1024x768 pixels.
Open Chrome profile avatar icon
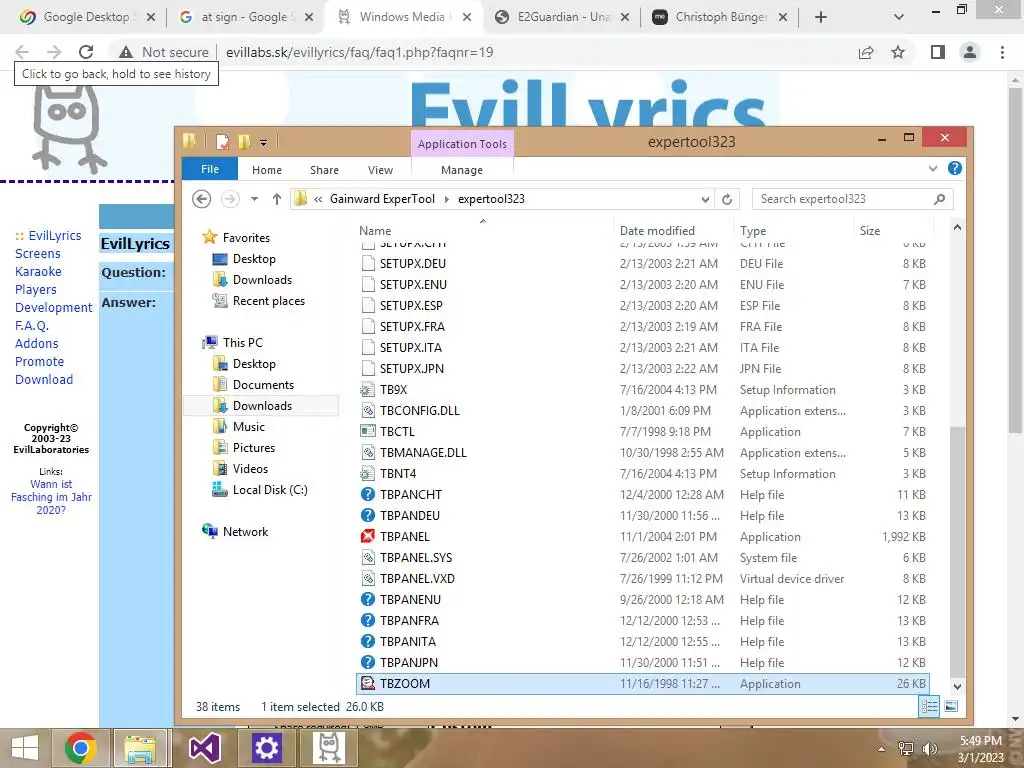click(x=970, y=52)
